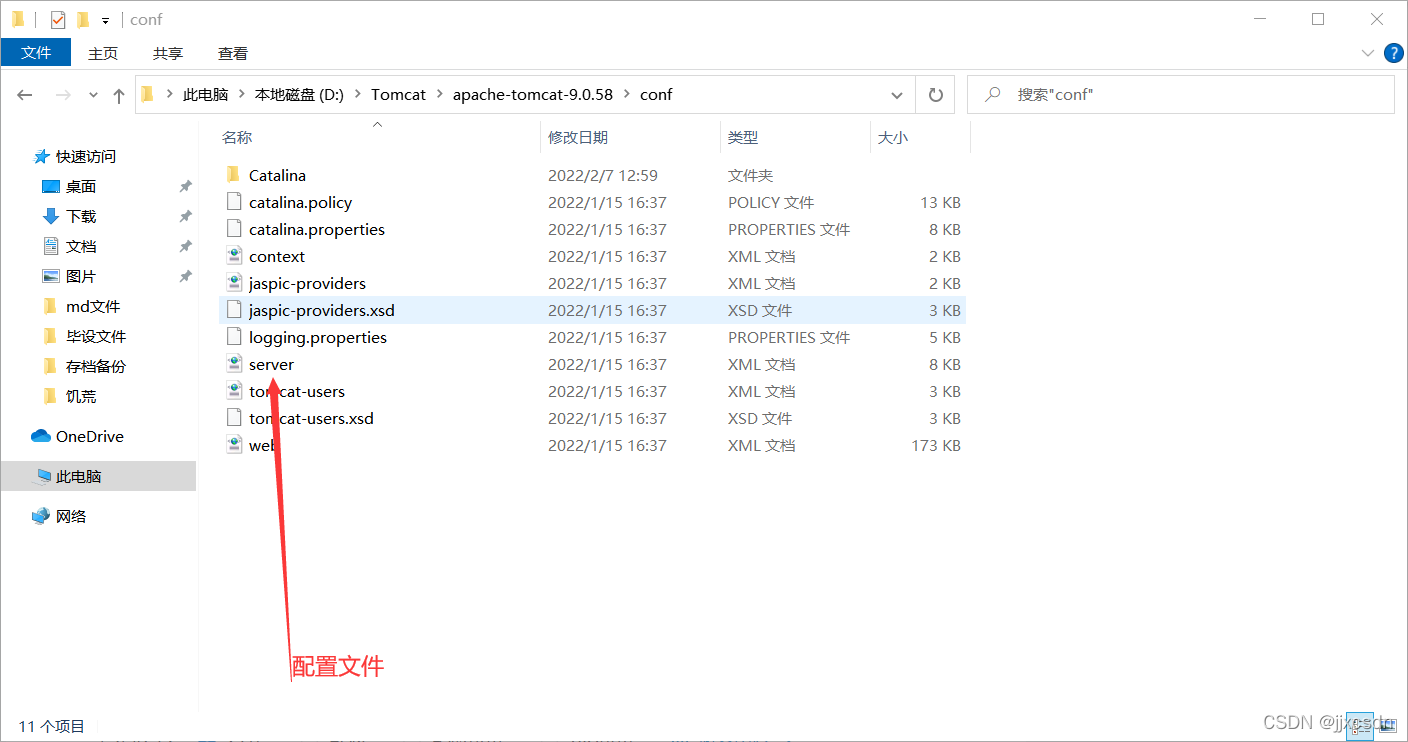Open 文档 in the navigation pane

(x=81, y=246)
